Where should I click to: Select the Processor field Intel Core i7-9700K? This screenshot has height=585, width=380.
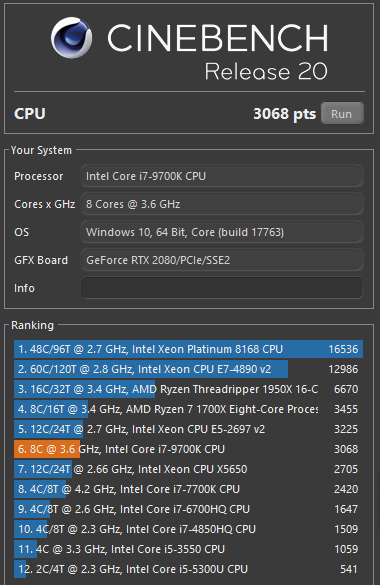[222, 176]
